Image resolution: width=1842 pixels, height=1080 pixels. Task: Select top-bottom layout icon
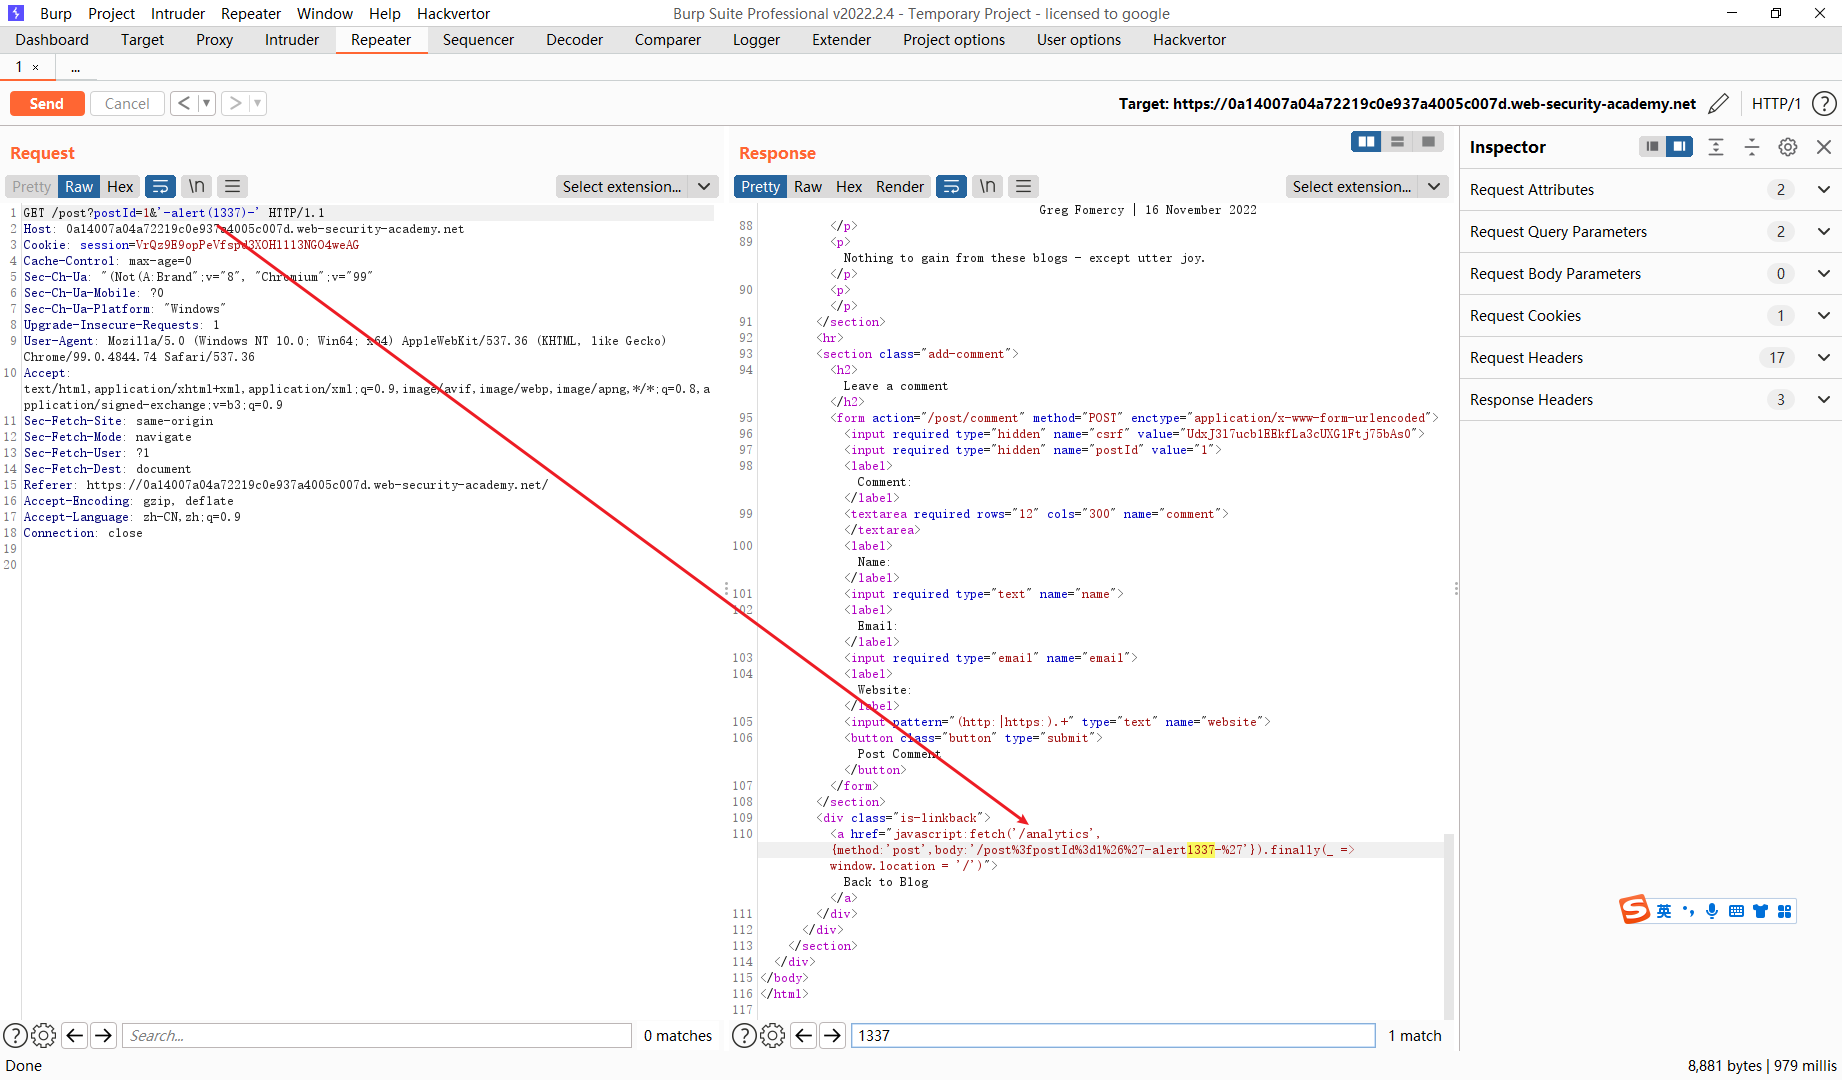(1397, 142)
